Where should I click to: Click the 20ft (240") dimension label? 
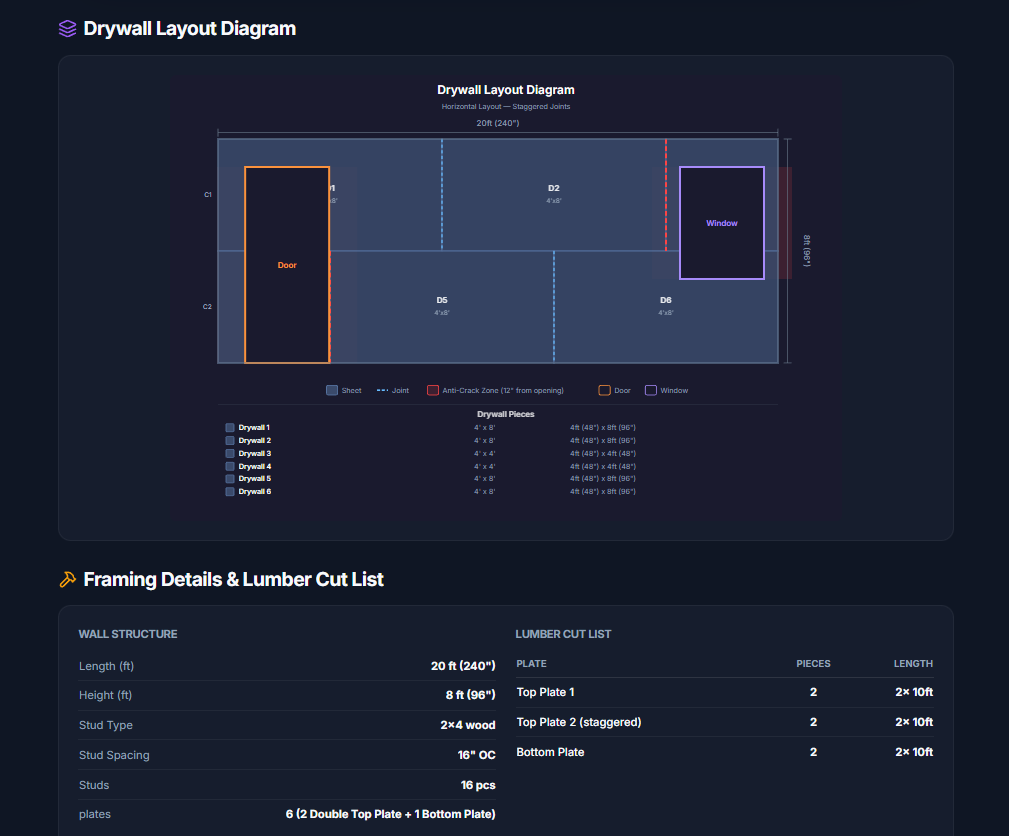tap(497, 124)
